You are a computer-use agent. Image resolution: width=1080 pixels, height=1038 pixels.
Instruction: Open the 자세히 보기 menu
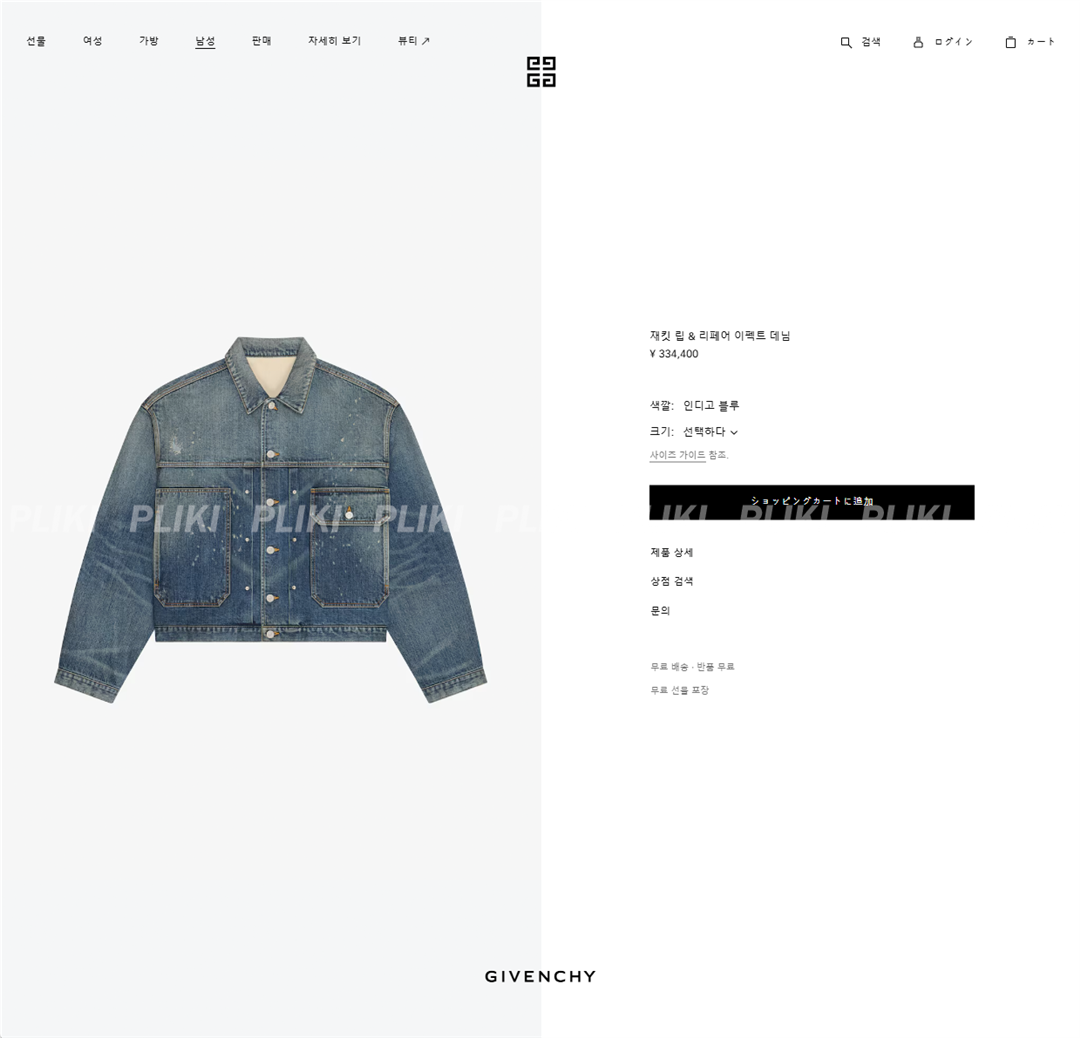[334, 41]
